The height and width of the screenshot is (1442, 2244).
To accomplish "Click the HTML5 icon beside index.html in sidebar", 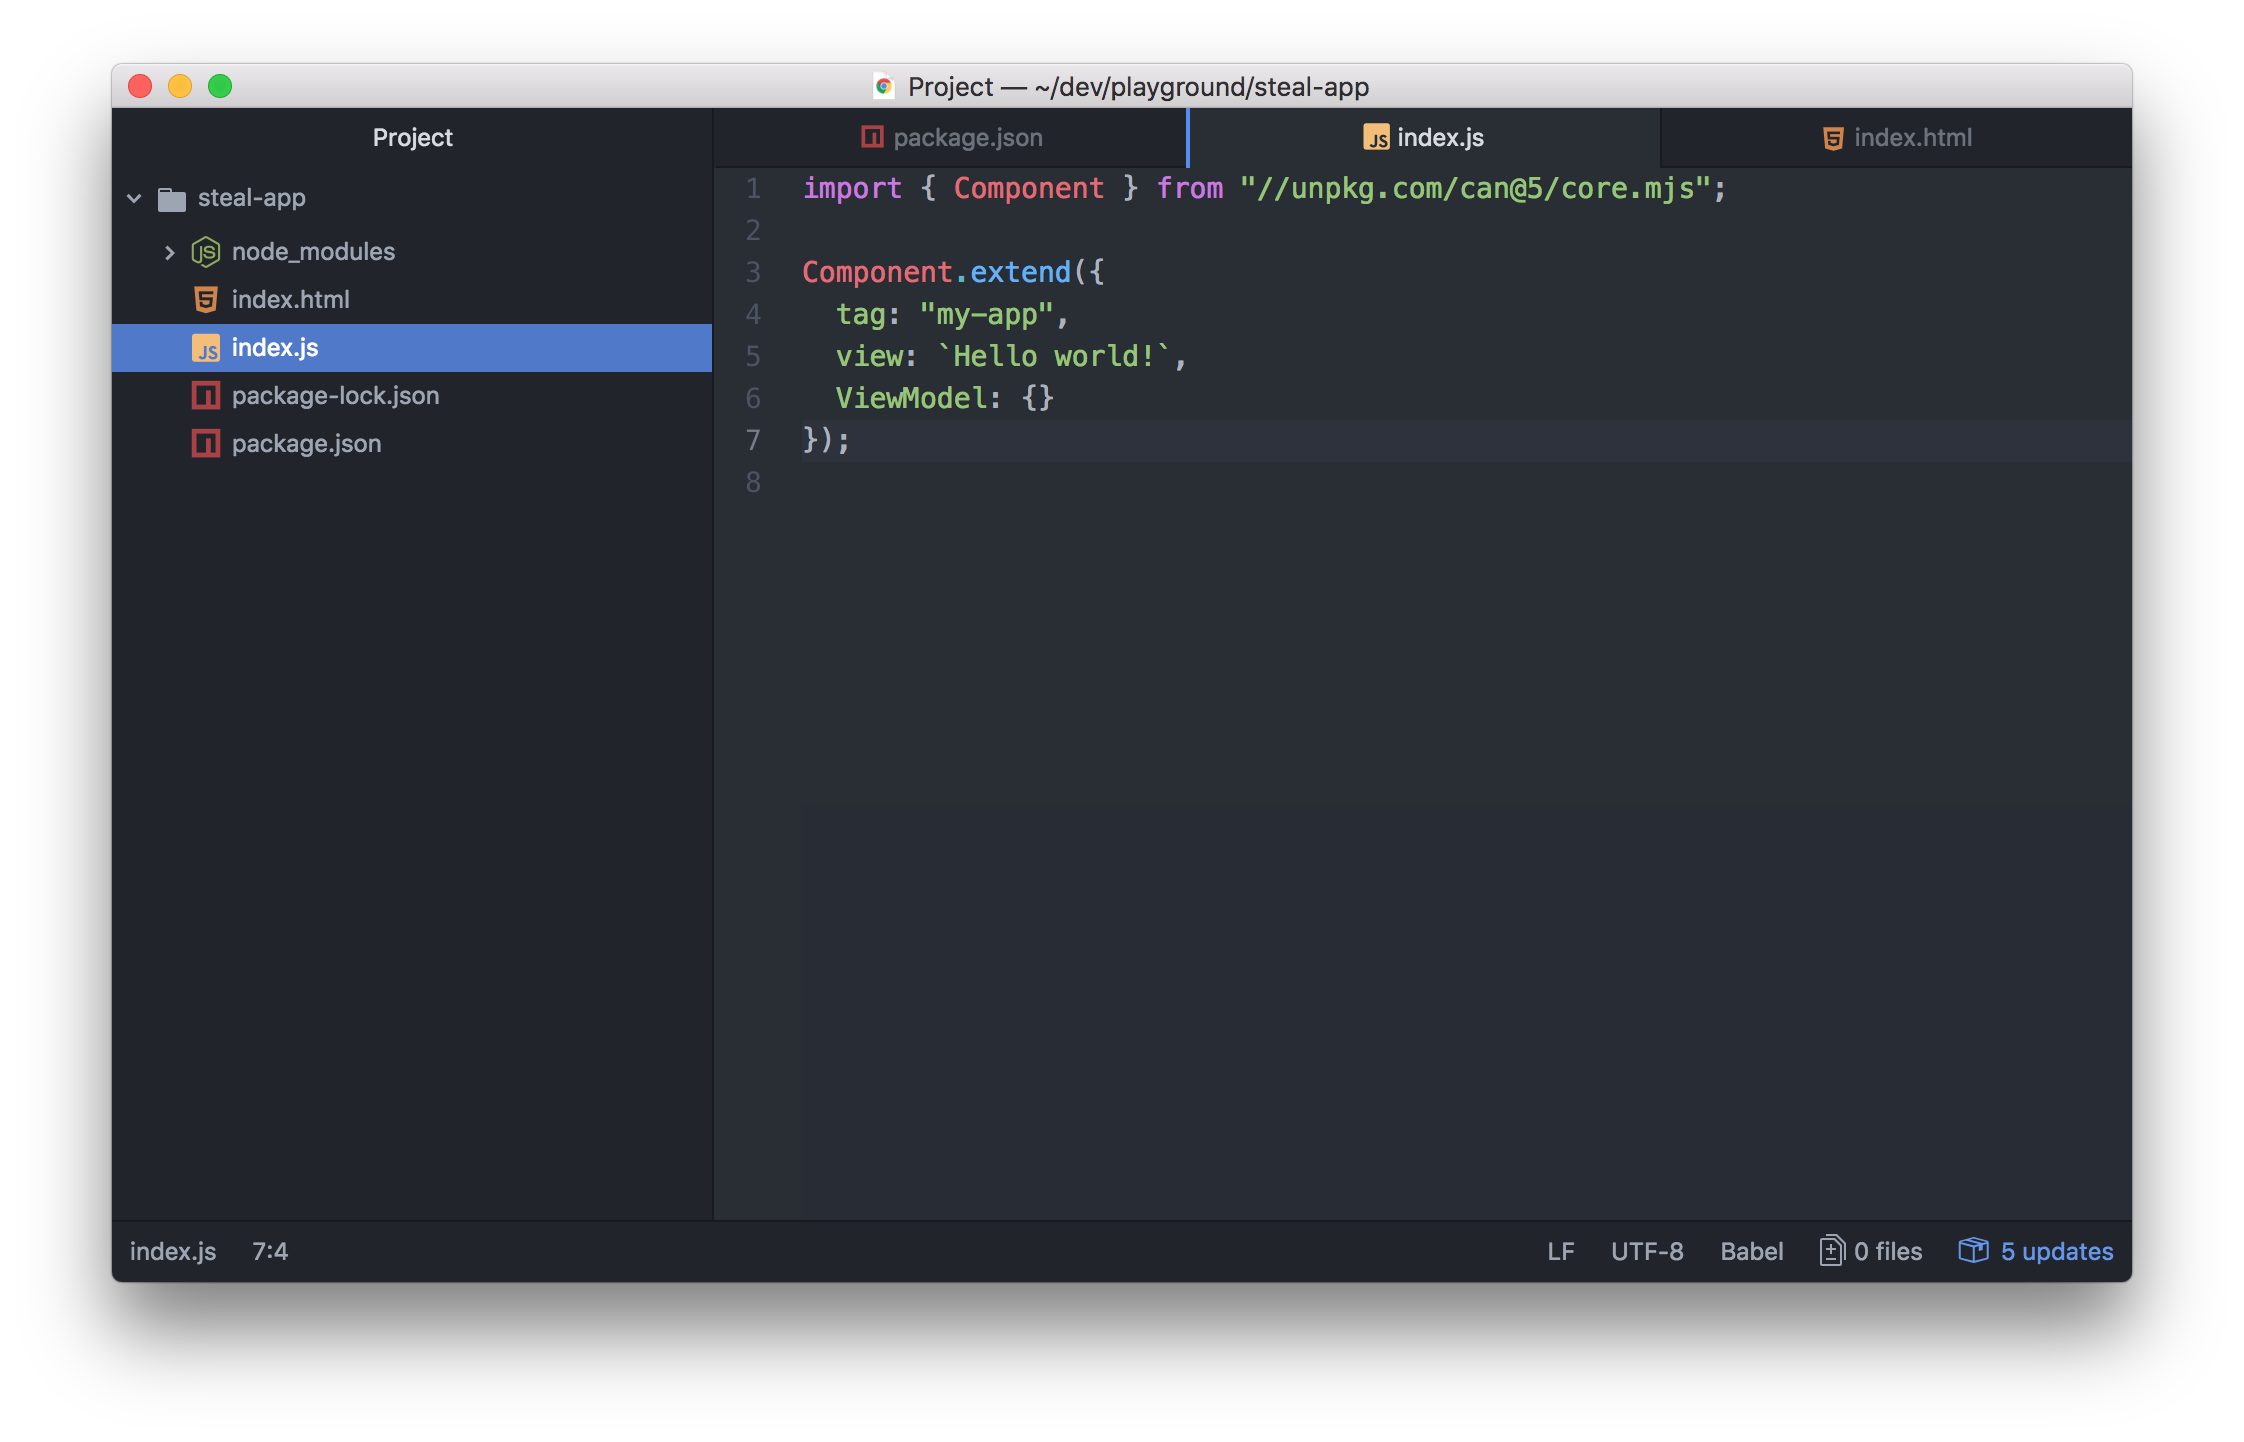I will coord(206,300).
